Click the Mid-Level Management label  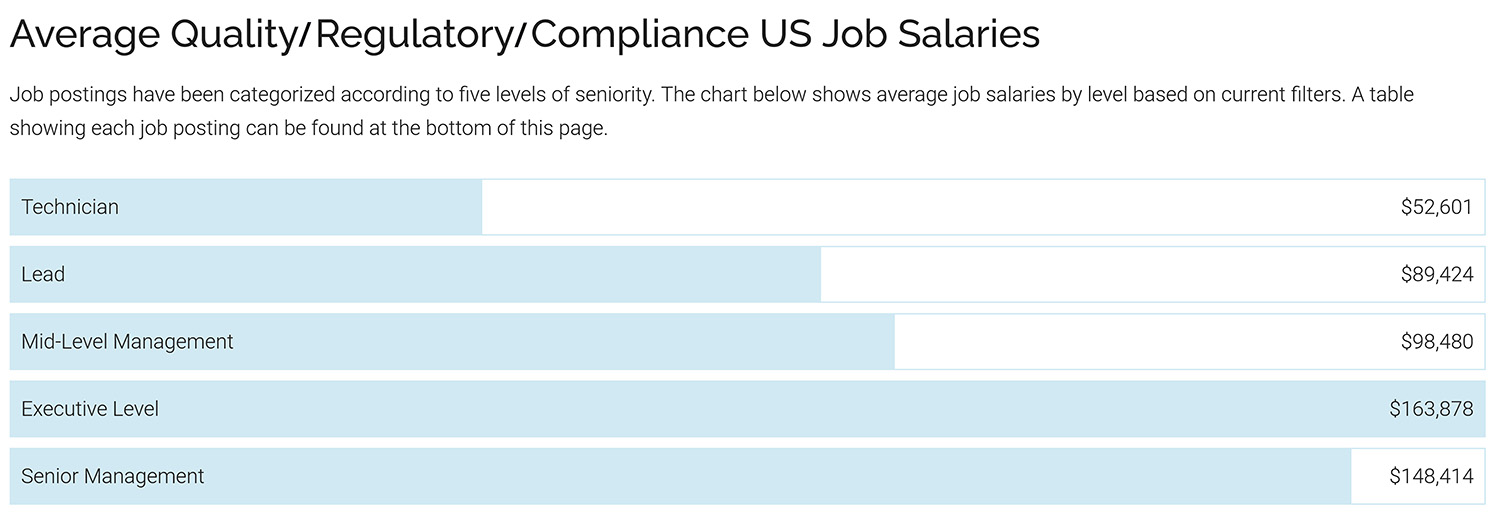pyautogui.click(x=127, y=342)
